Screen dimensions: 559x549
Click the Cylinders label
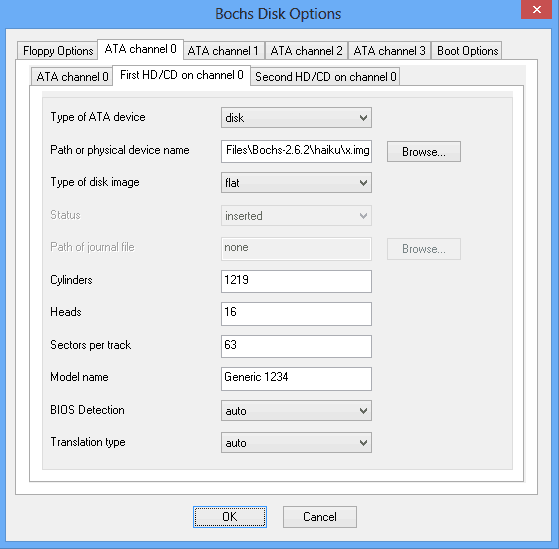(x=71, y=280)
